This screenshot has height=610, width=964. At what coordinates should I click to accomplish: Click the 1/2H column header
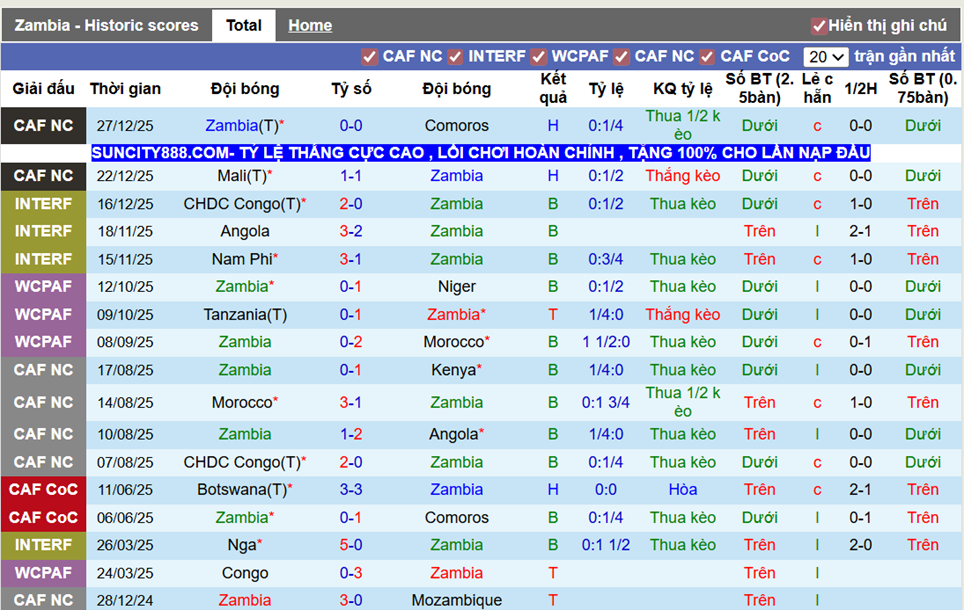[861, 89]
